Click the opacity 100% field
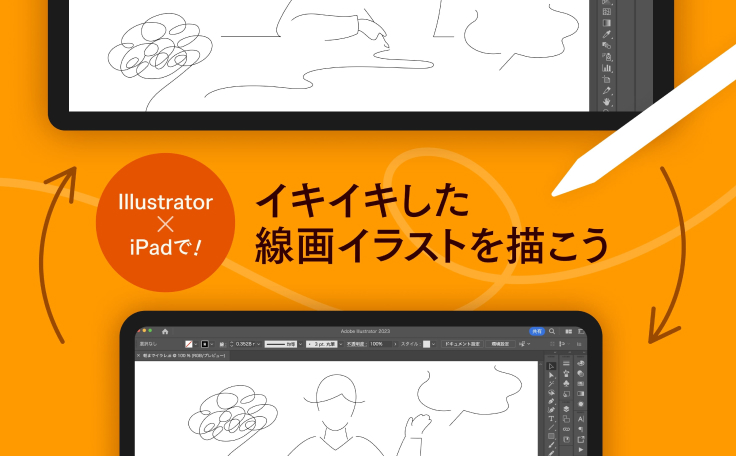 [x=381, y=344]
